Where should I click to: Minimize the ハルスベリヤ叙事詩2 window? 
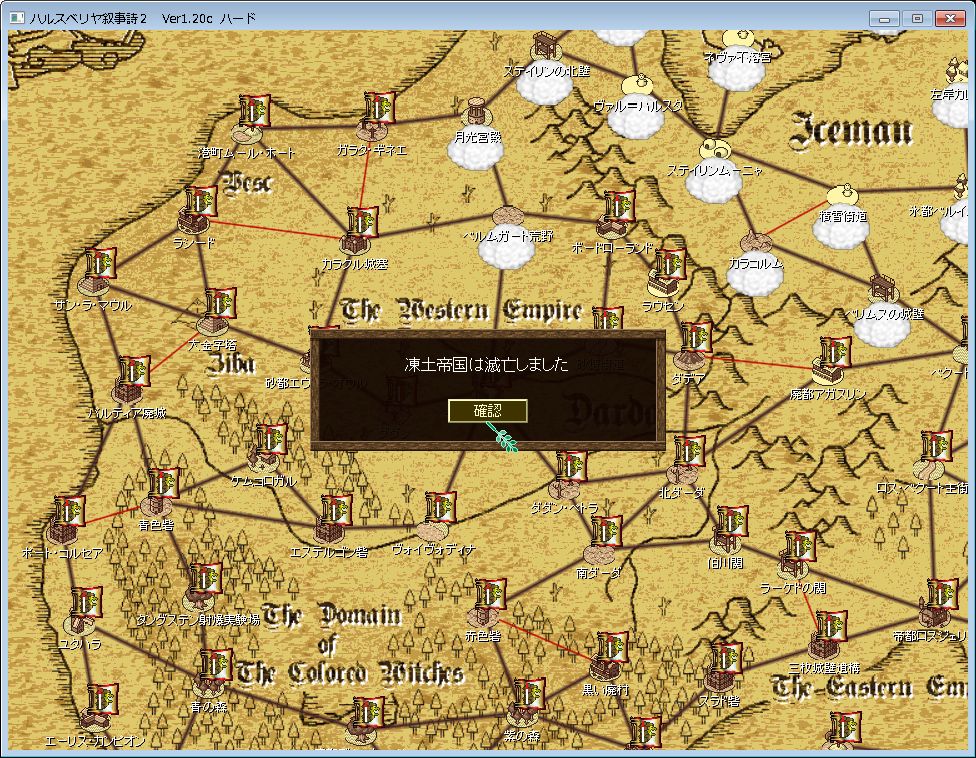pyautogui.click(x=884, y=18)
